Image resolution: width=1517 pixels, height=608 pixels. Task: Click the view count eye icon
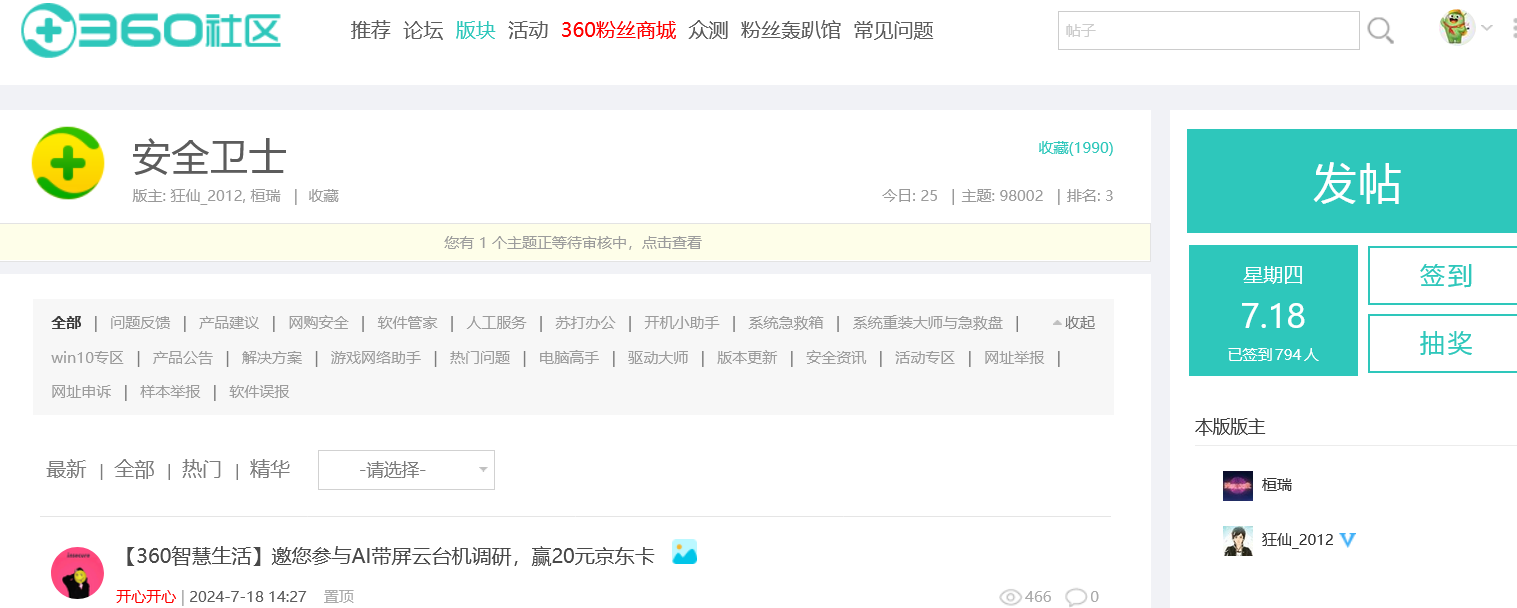click(x=1011, y=597)
